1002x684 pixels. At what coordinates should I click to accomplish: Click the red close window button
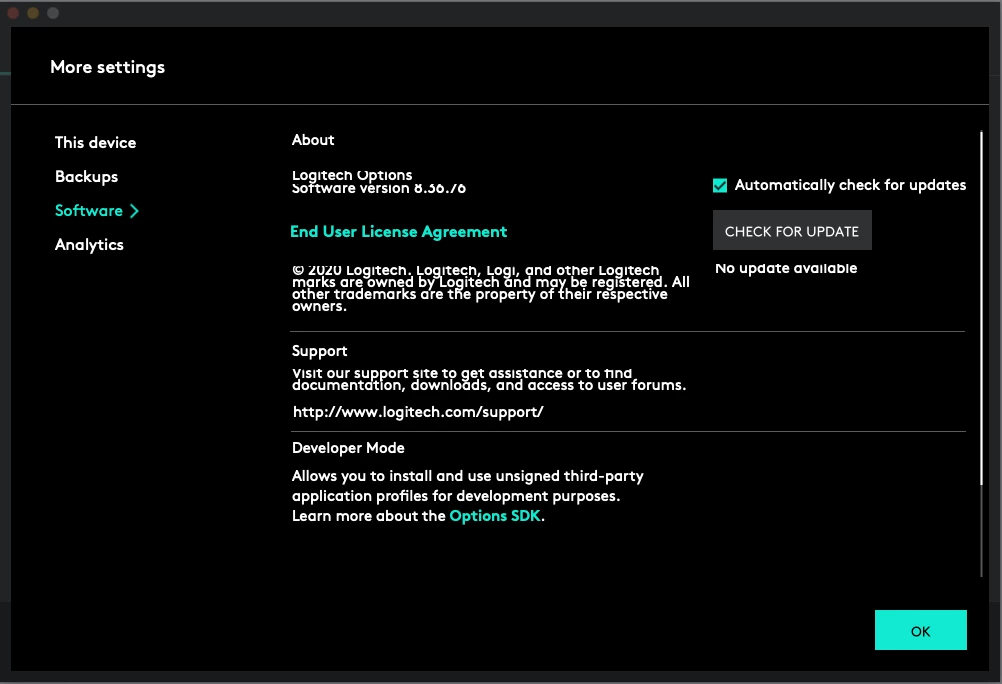(x=13, y=13)
